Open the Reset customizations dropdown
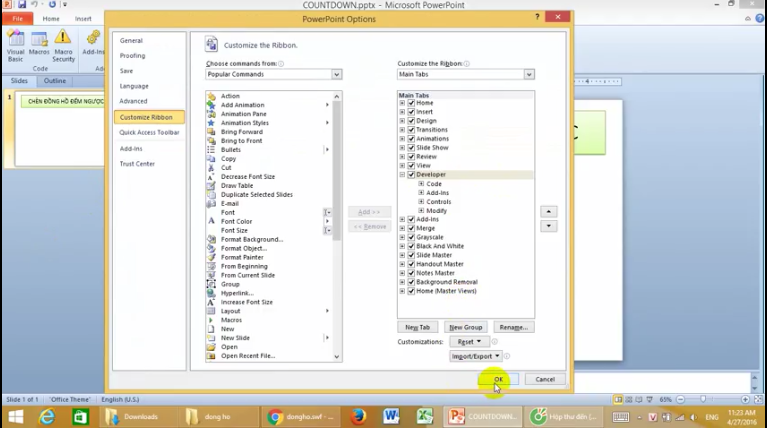767x430 pixels. (x=469, y=341)
